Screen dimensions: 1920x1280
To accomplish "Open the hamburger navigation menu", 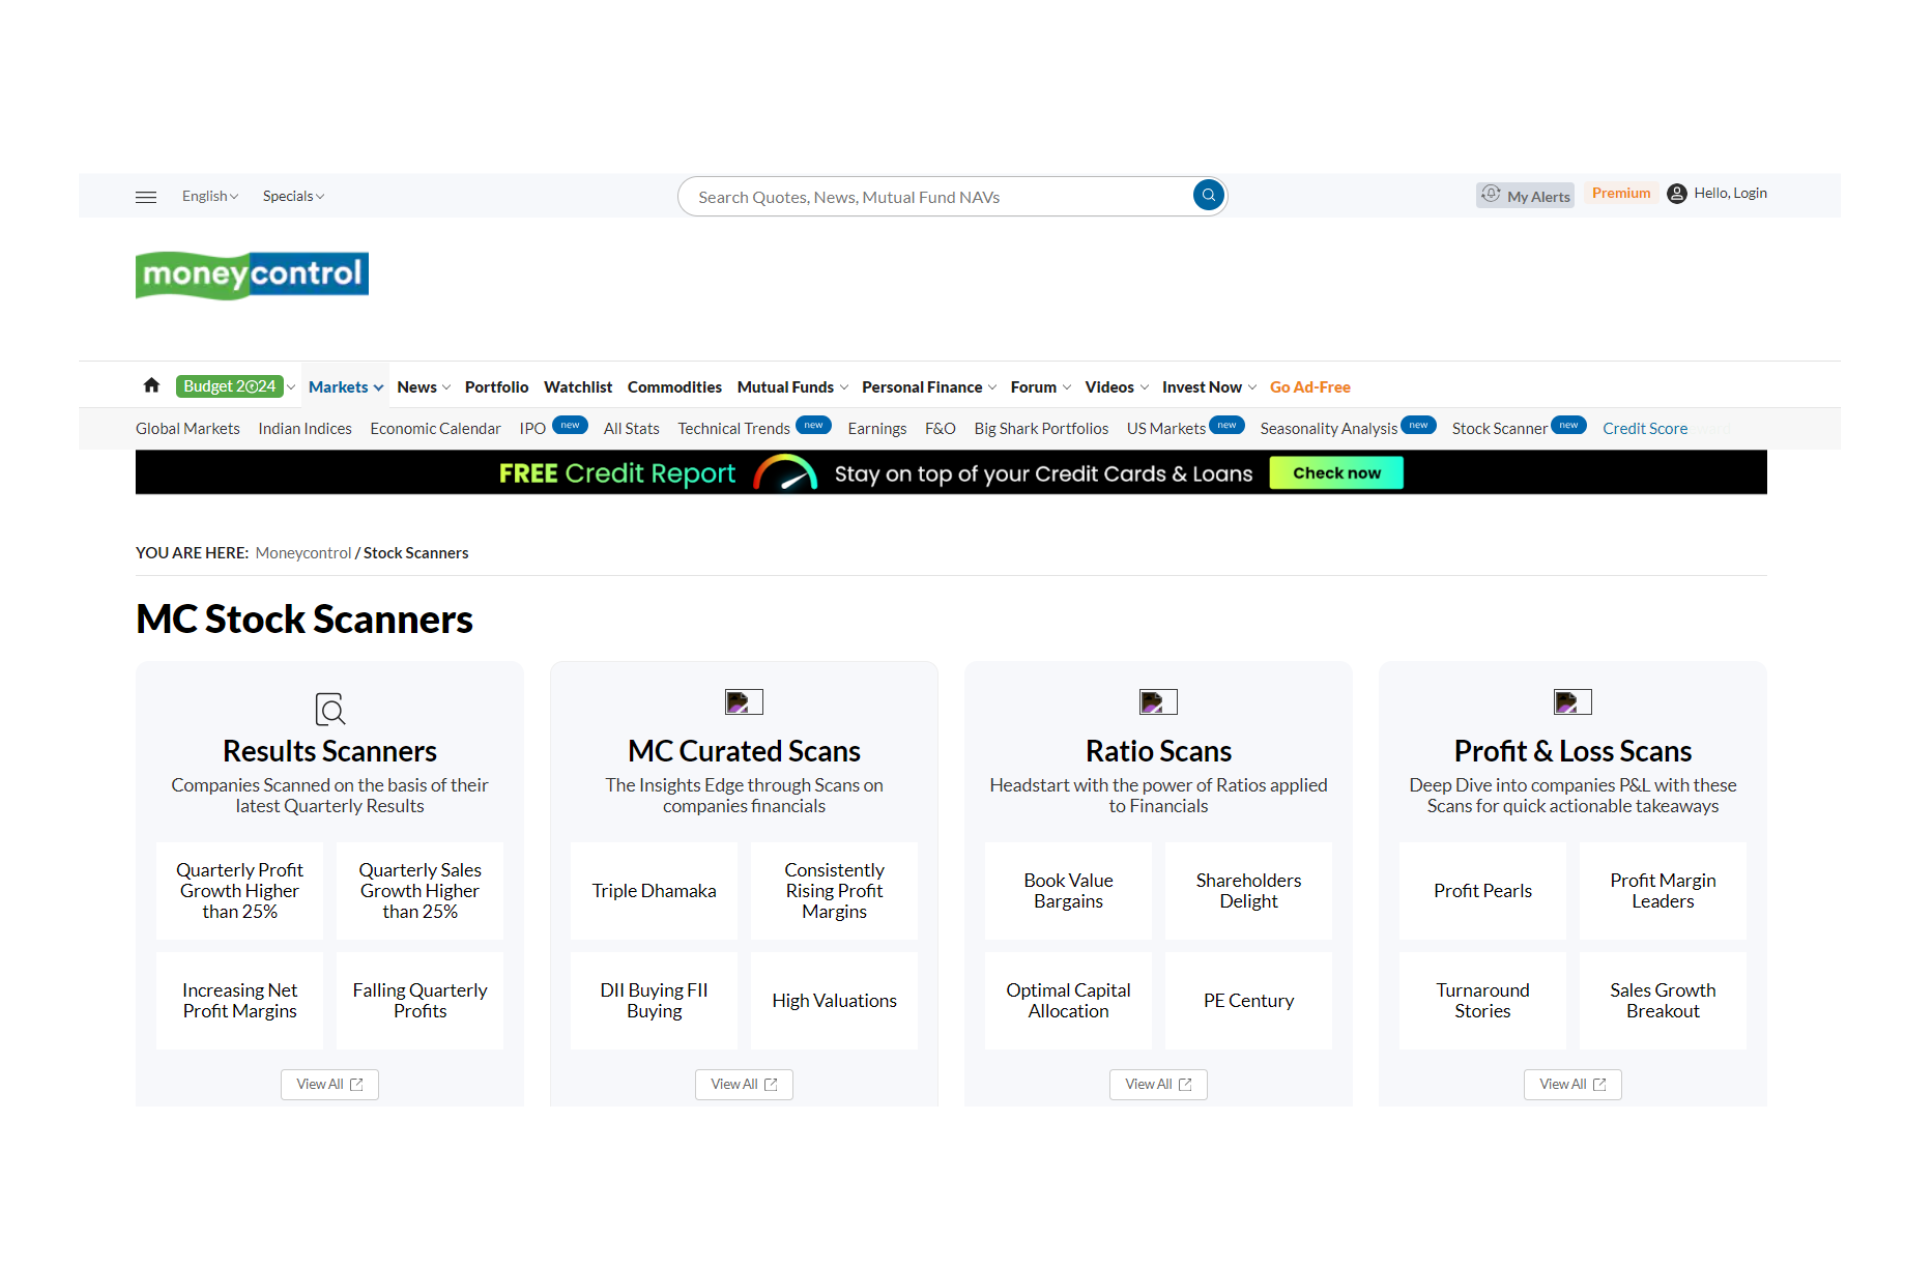I will coord(146,196).
